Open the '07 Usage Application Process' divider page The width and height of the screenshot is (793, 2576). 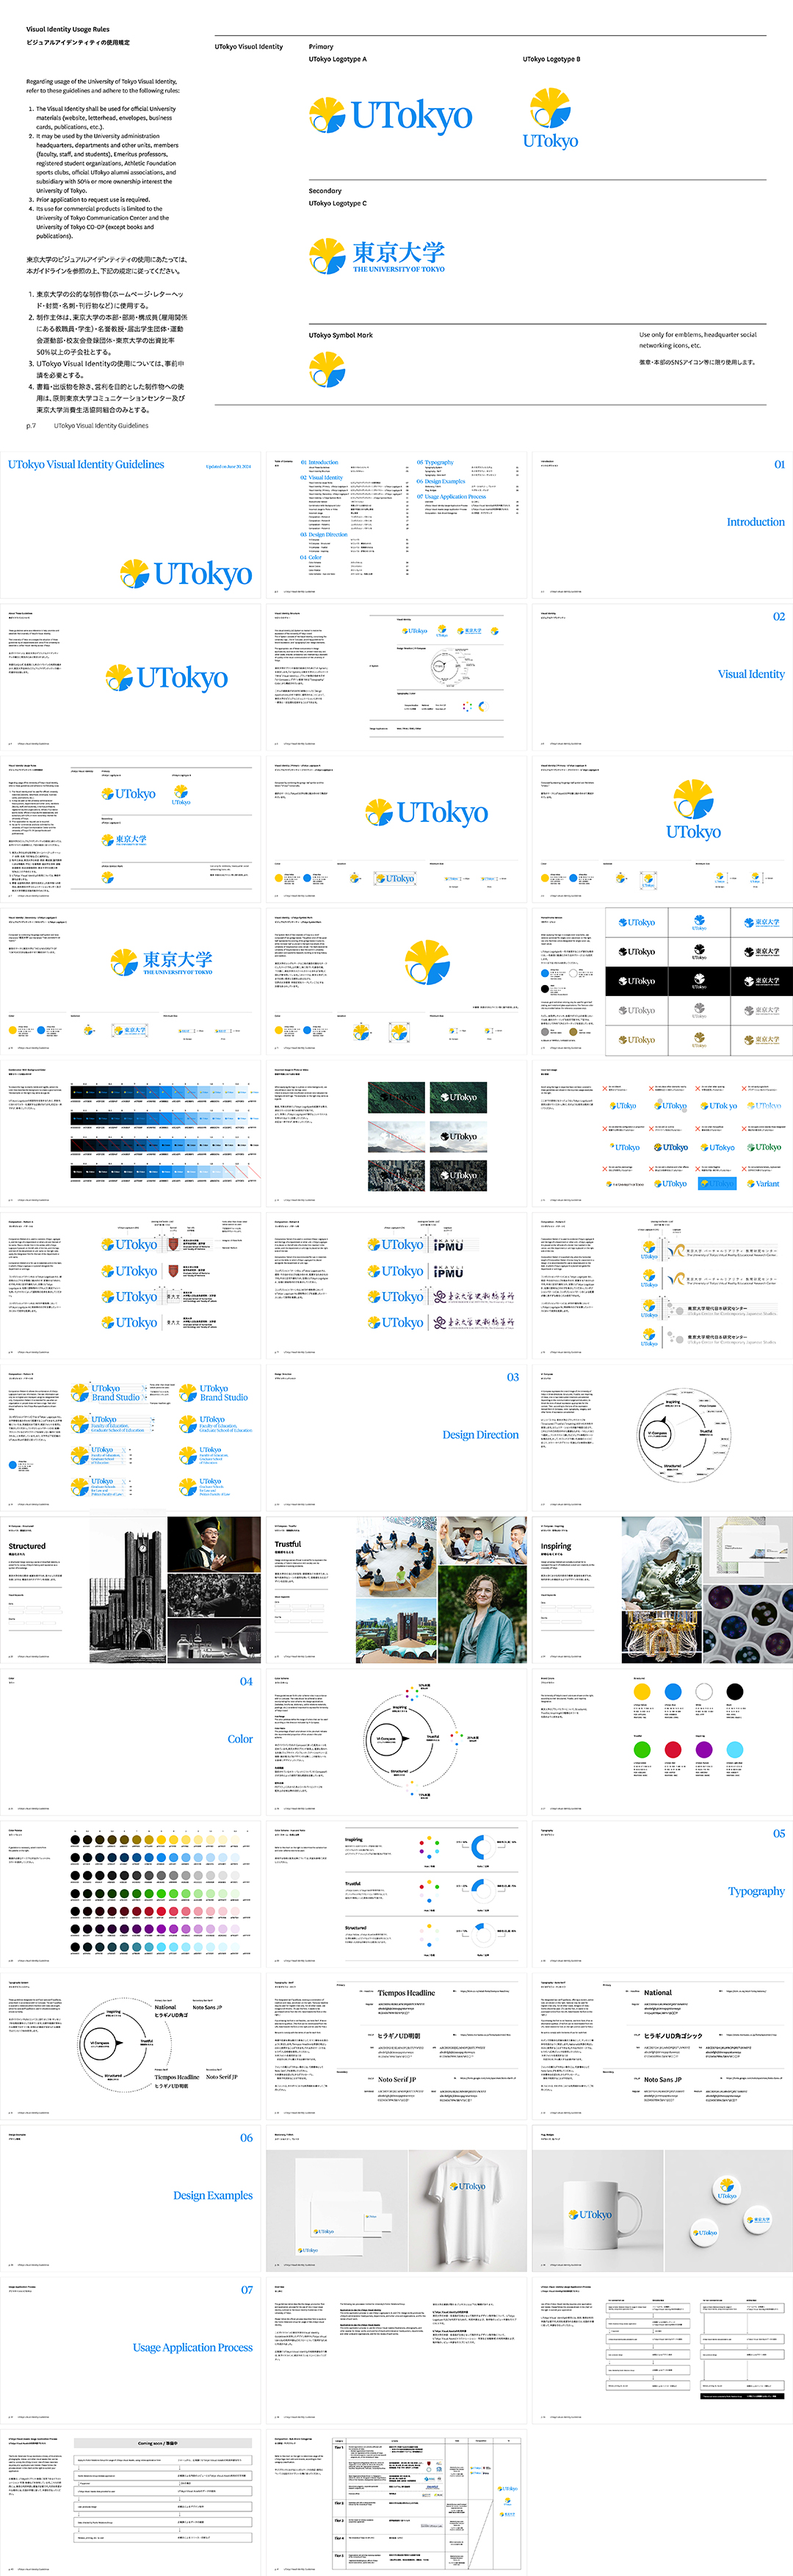click(x=130, y=2351)
